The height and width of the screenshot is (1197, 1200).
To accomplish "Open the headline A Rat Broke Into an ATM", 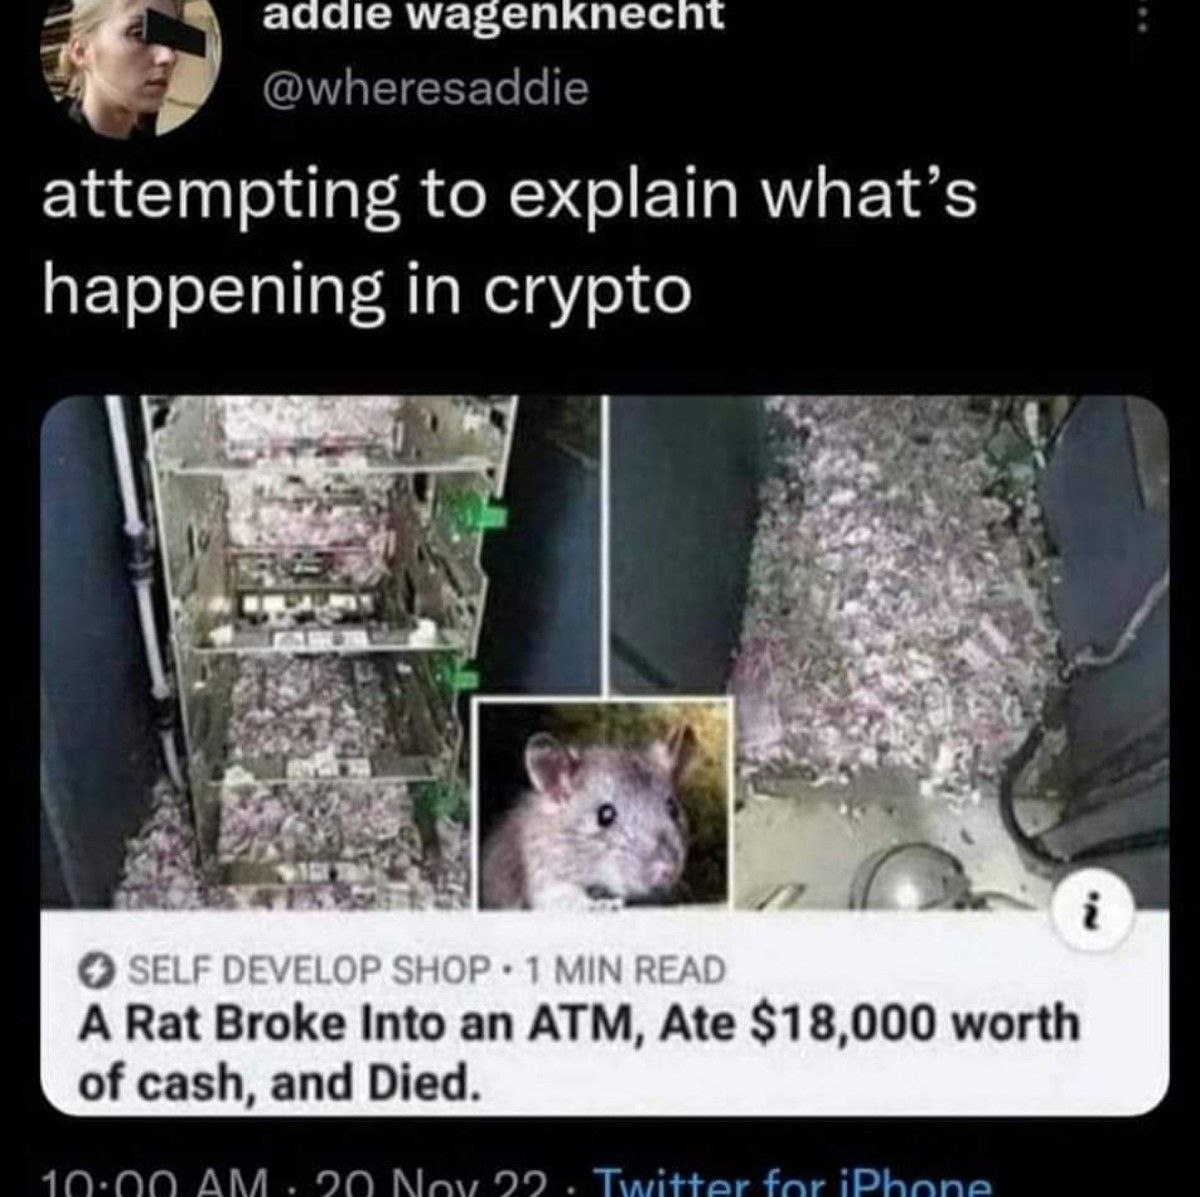I will (x=579, y=1053).
